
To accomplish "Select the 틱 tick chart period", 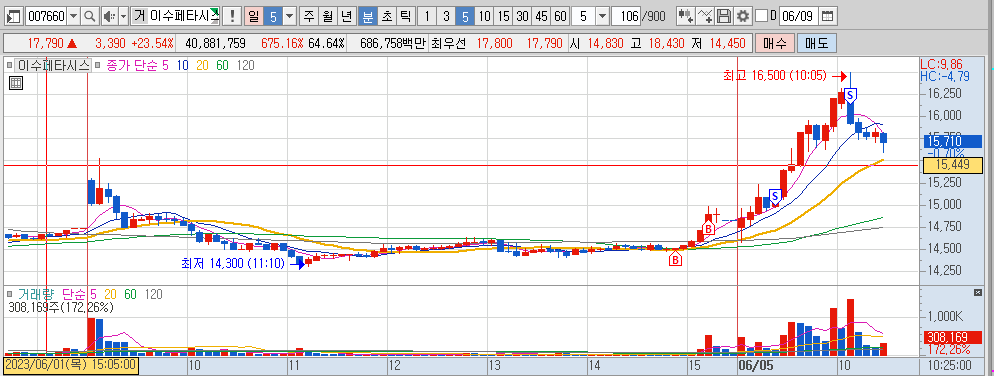I will 405,16.
